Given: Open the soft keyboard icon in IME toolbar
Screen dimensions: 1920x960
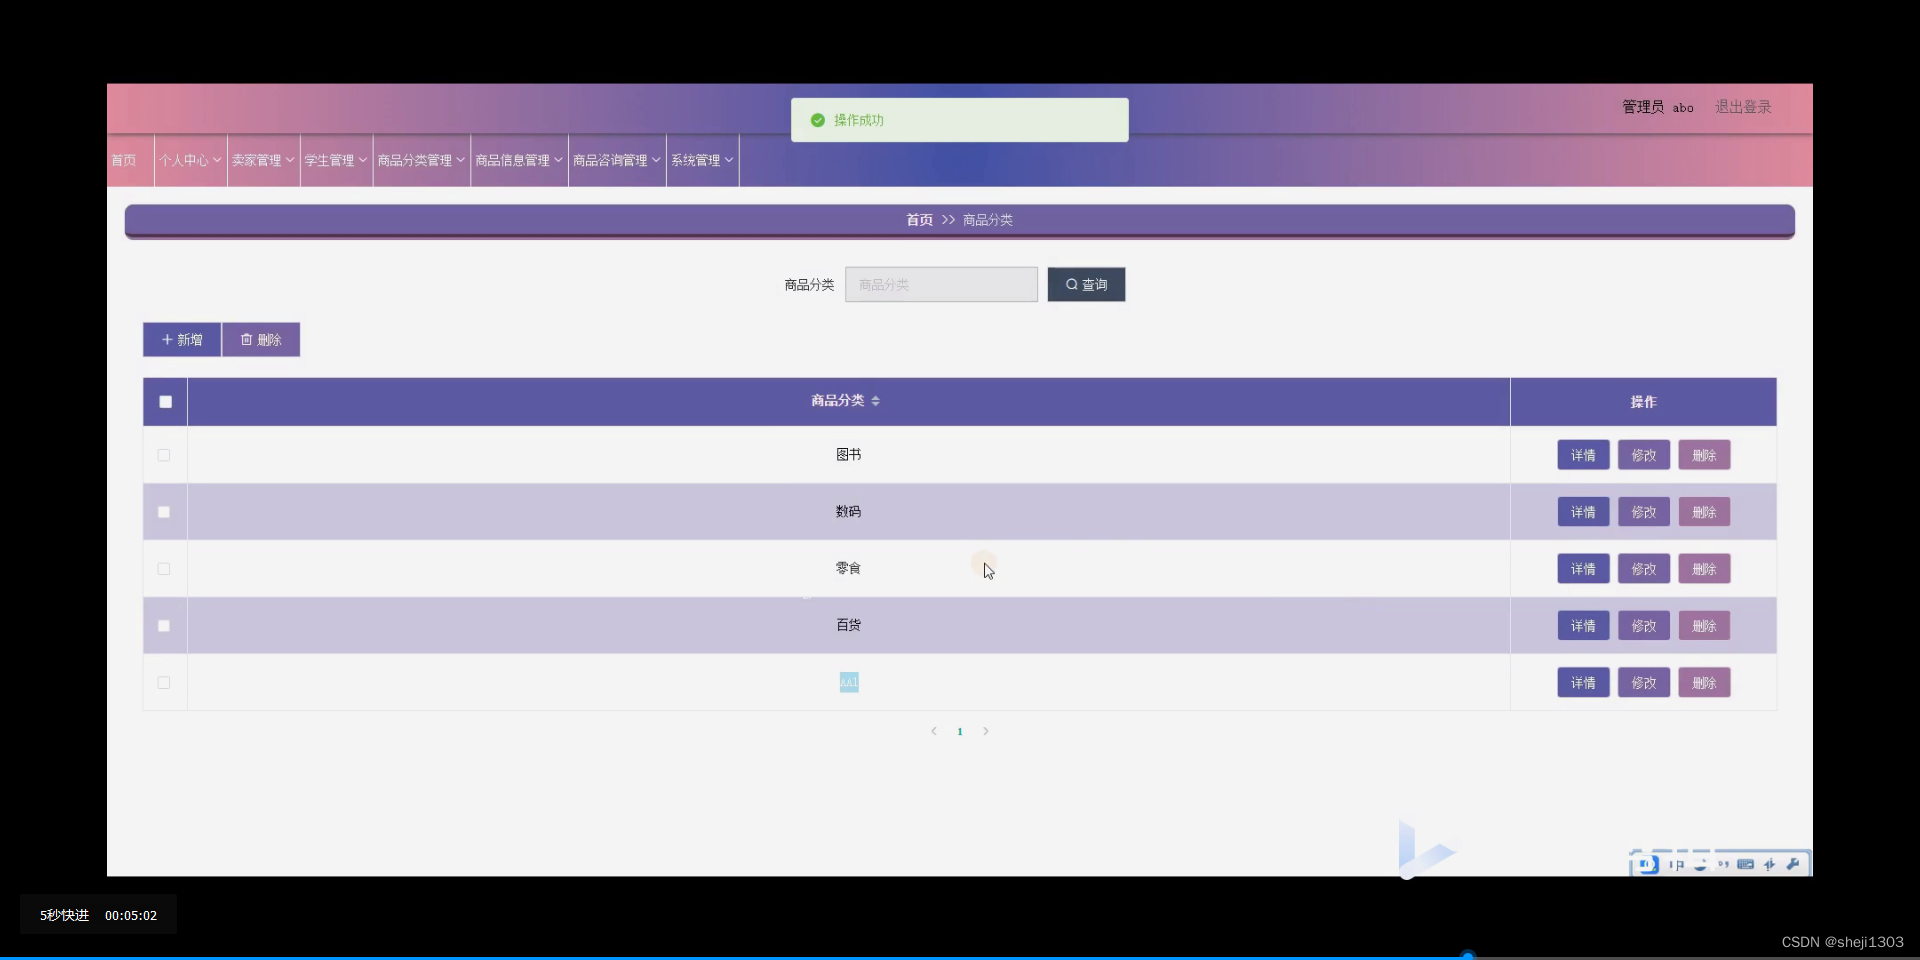Looking at the screenshot, I should pos(1746,864).
